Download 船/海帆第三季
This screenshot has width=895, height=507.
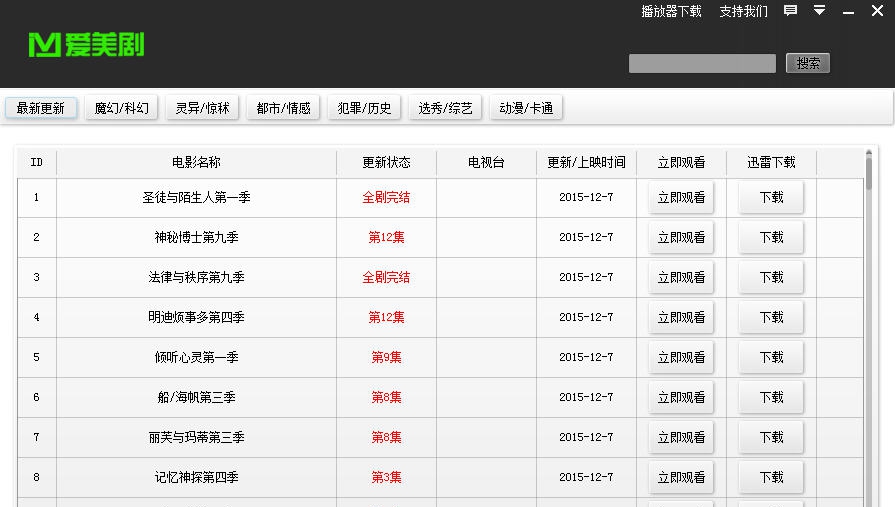[771, 397]
